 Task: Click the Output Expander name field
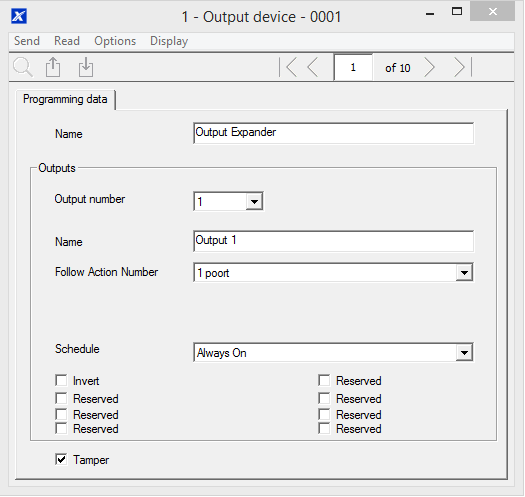pos(333,133)
